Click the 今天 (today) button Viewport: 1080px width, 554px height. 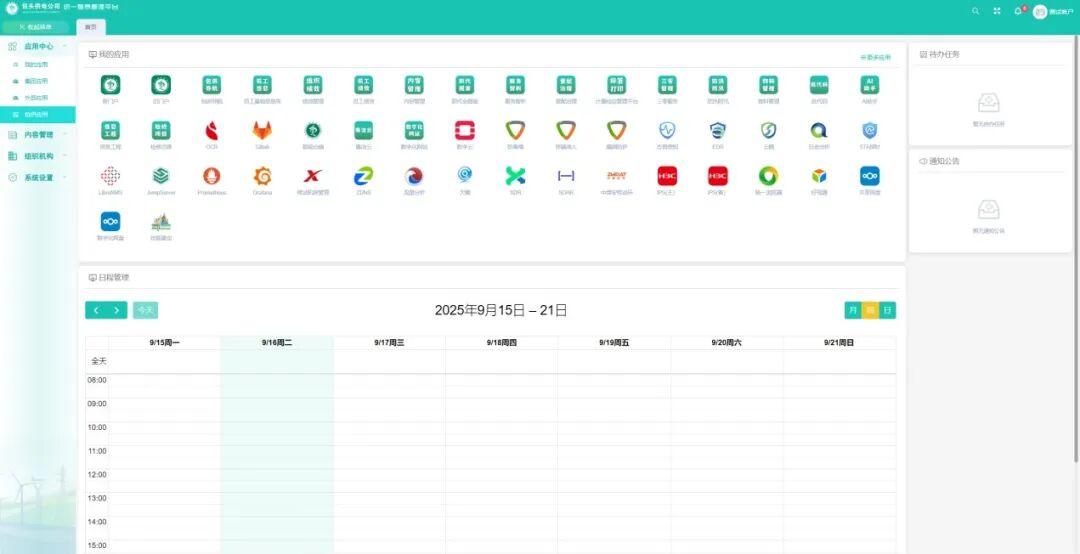145,310
